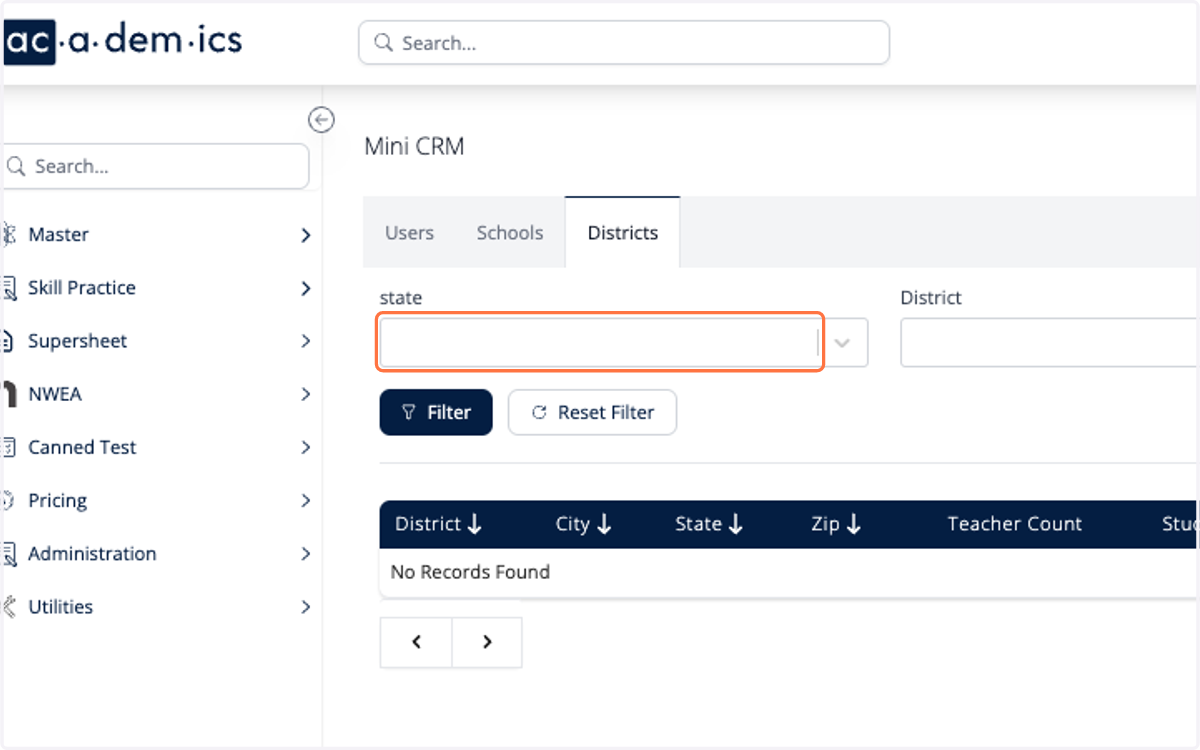Open the Supersheet menu label
Viewport: 1200px width, 750px height.
(78, 341)
